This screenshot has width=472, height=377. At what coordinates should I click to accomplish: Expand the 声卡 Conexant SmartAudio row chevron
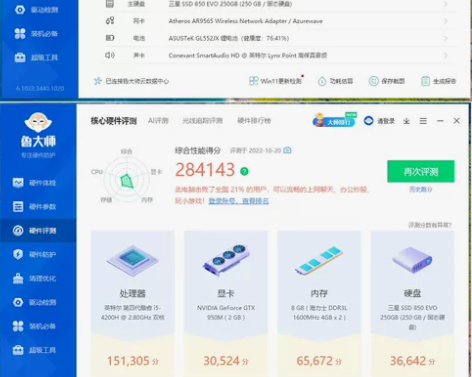pyautogui.click(x=446, y=55)
